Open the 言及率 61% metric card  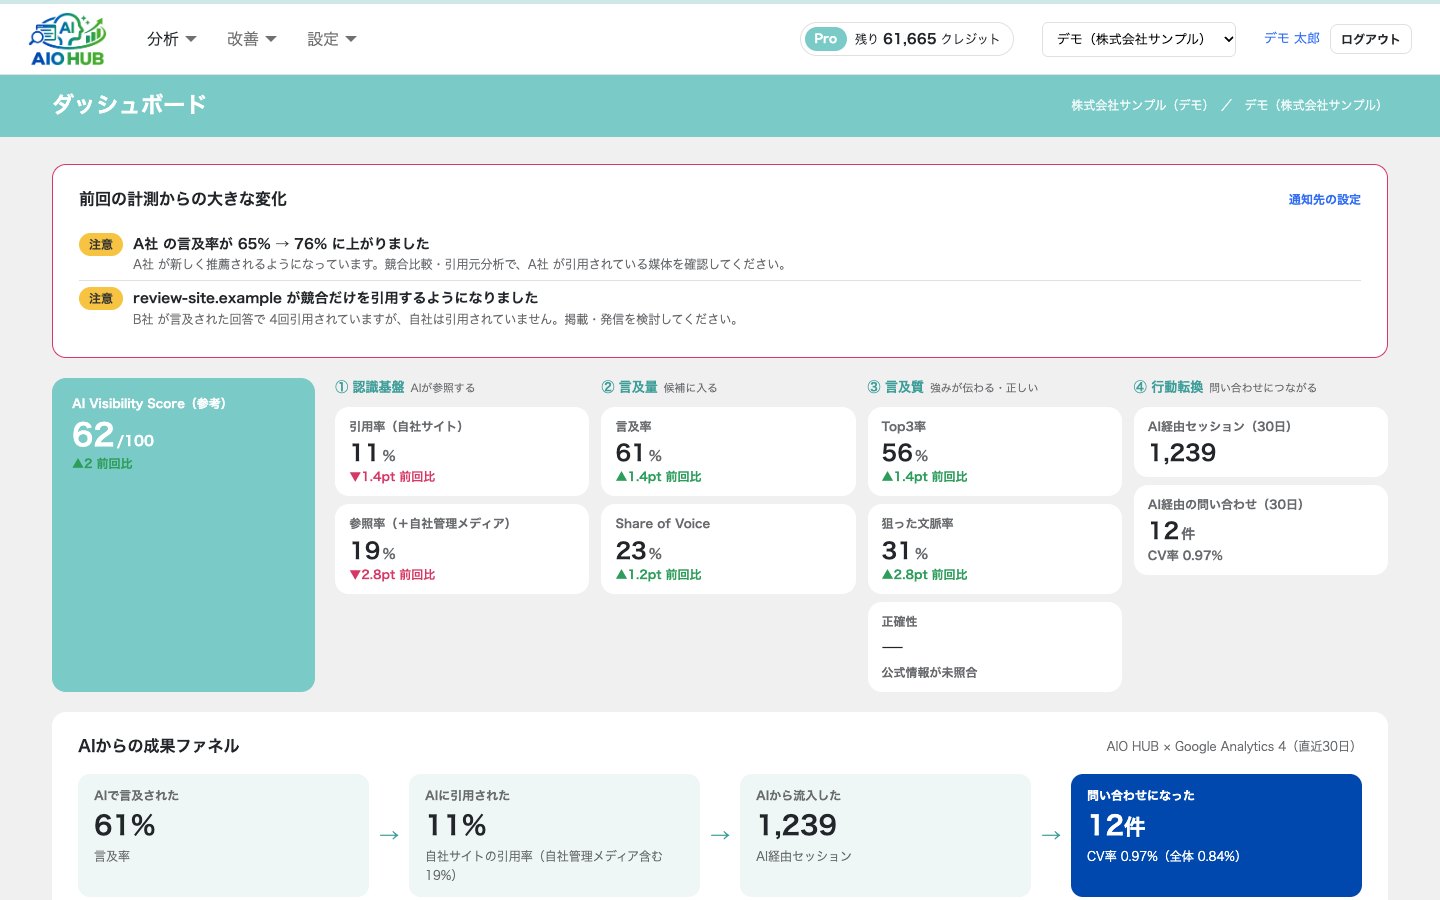click(x=728, y=451)
